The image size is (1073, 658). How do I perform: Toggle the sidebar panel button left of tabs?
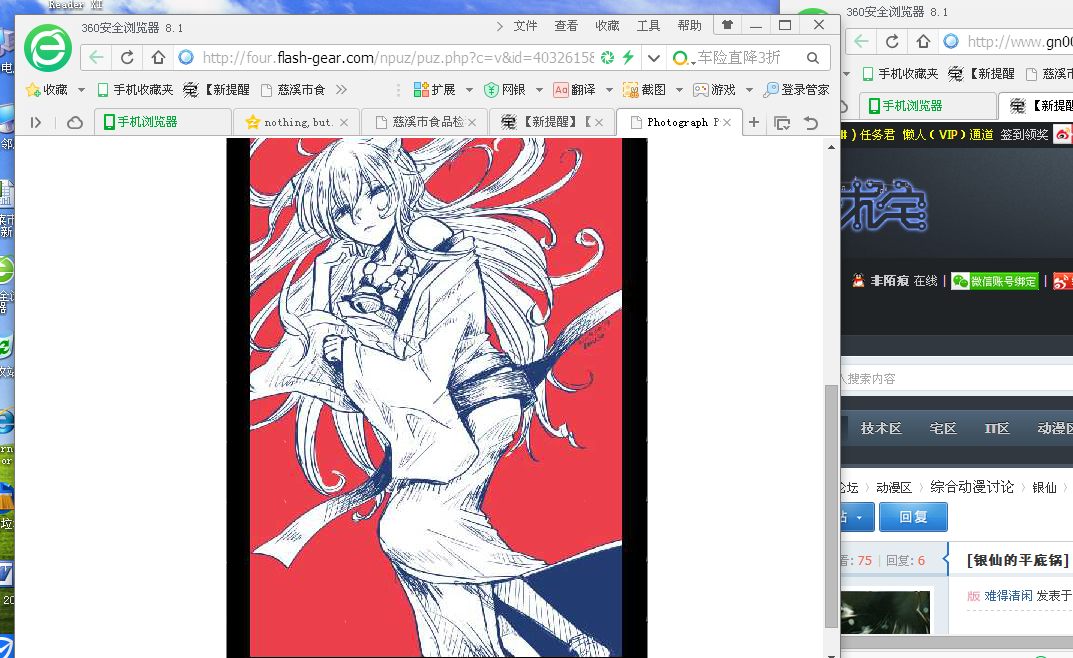pos(36,122)
